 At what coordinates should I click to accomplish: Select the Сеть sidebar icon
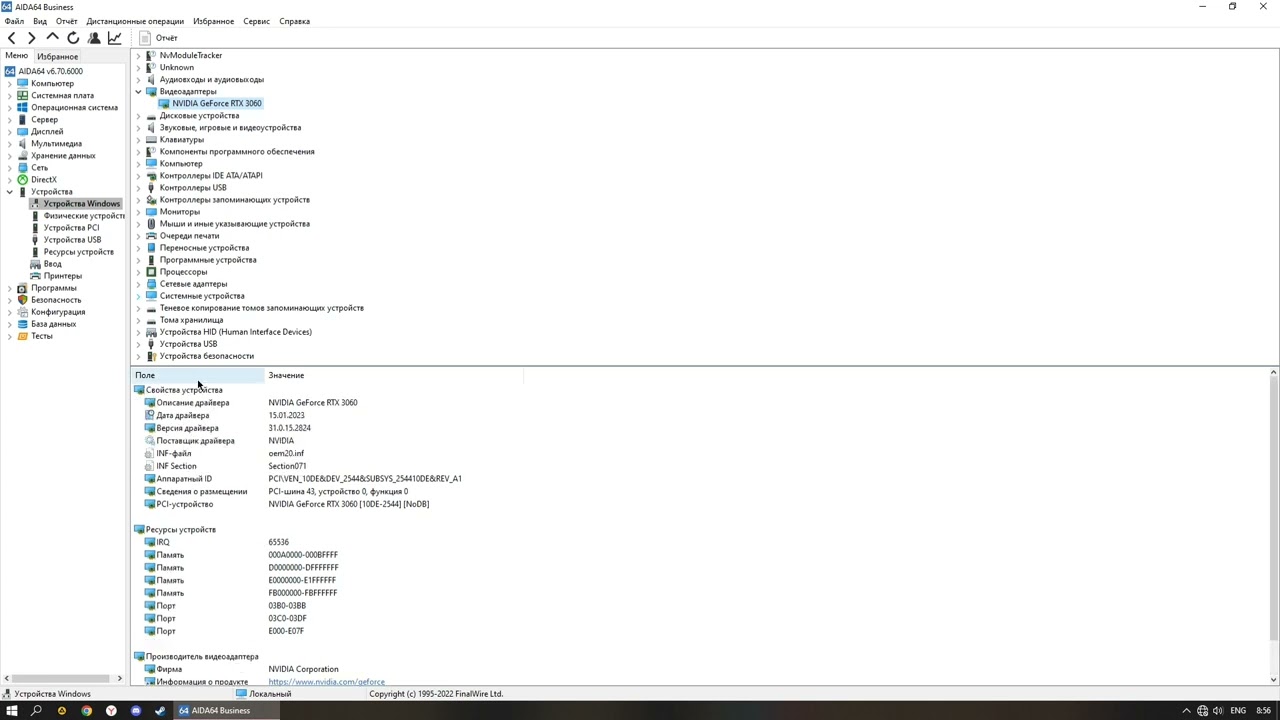pyautogui.click(x=22, y=167)
